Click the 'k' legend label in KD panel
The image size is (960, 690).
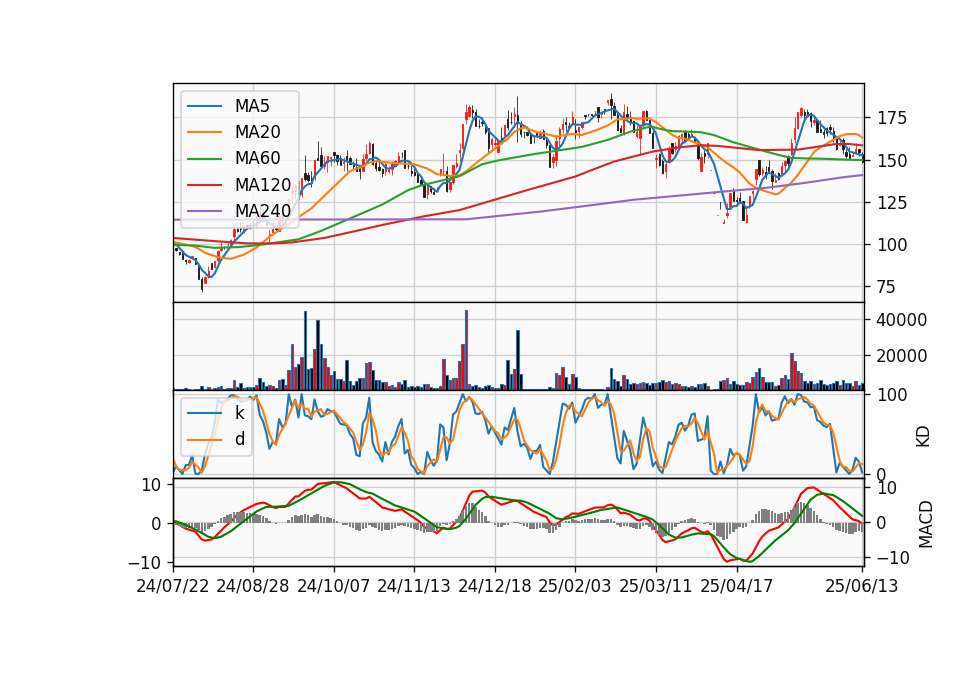click(240, 413)
